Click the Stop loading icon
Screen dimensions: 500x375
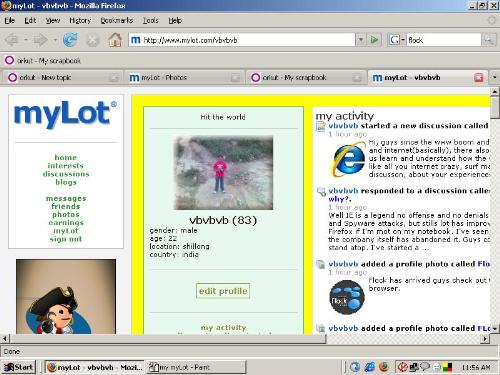pyautogui.click(x=93, y=40)
